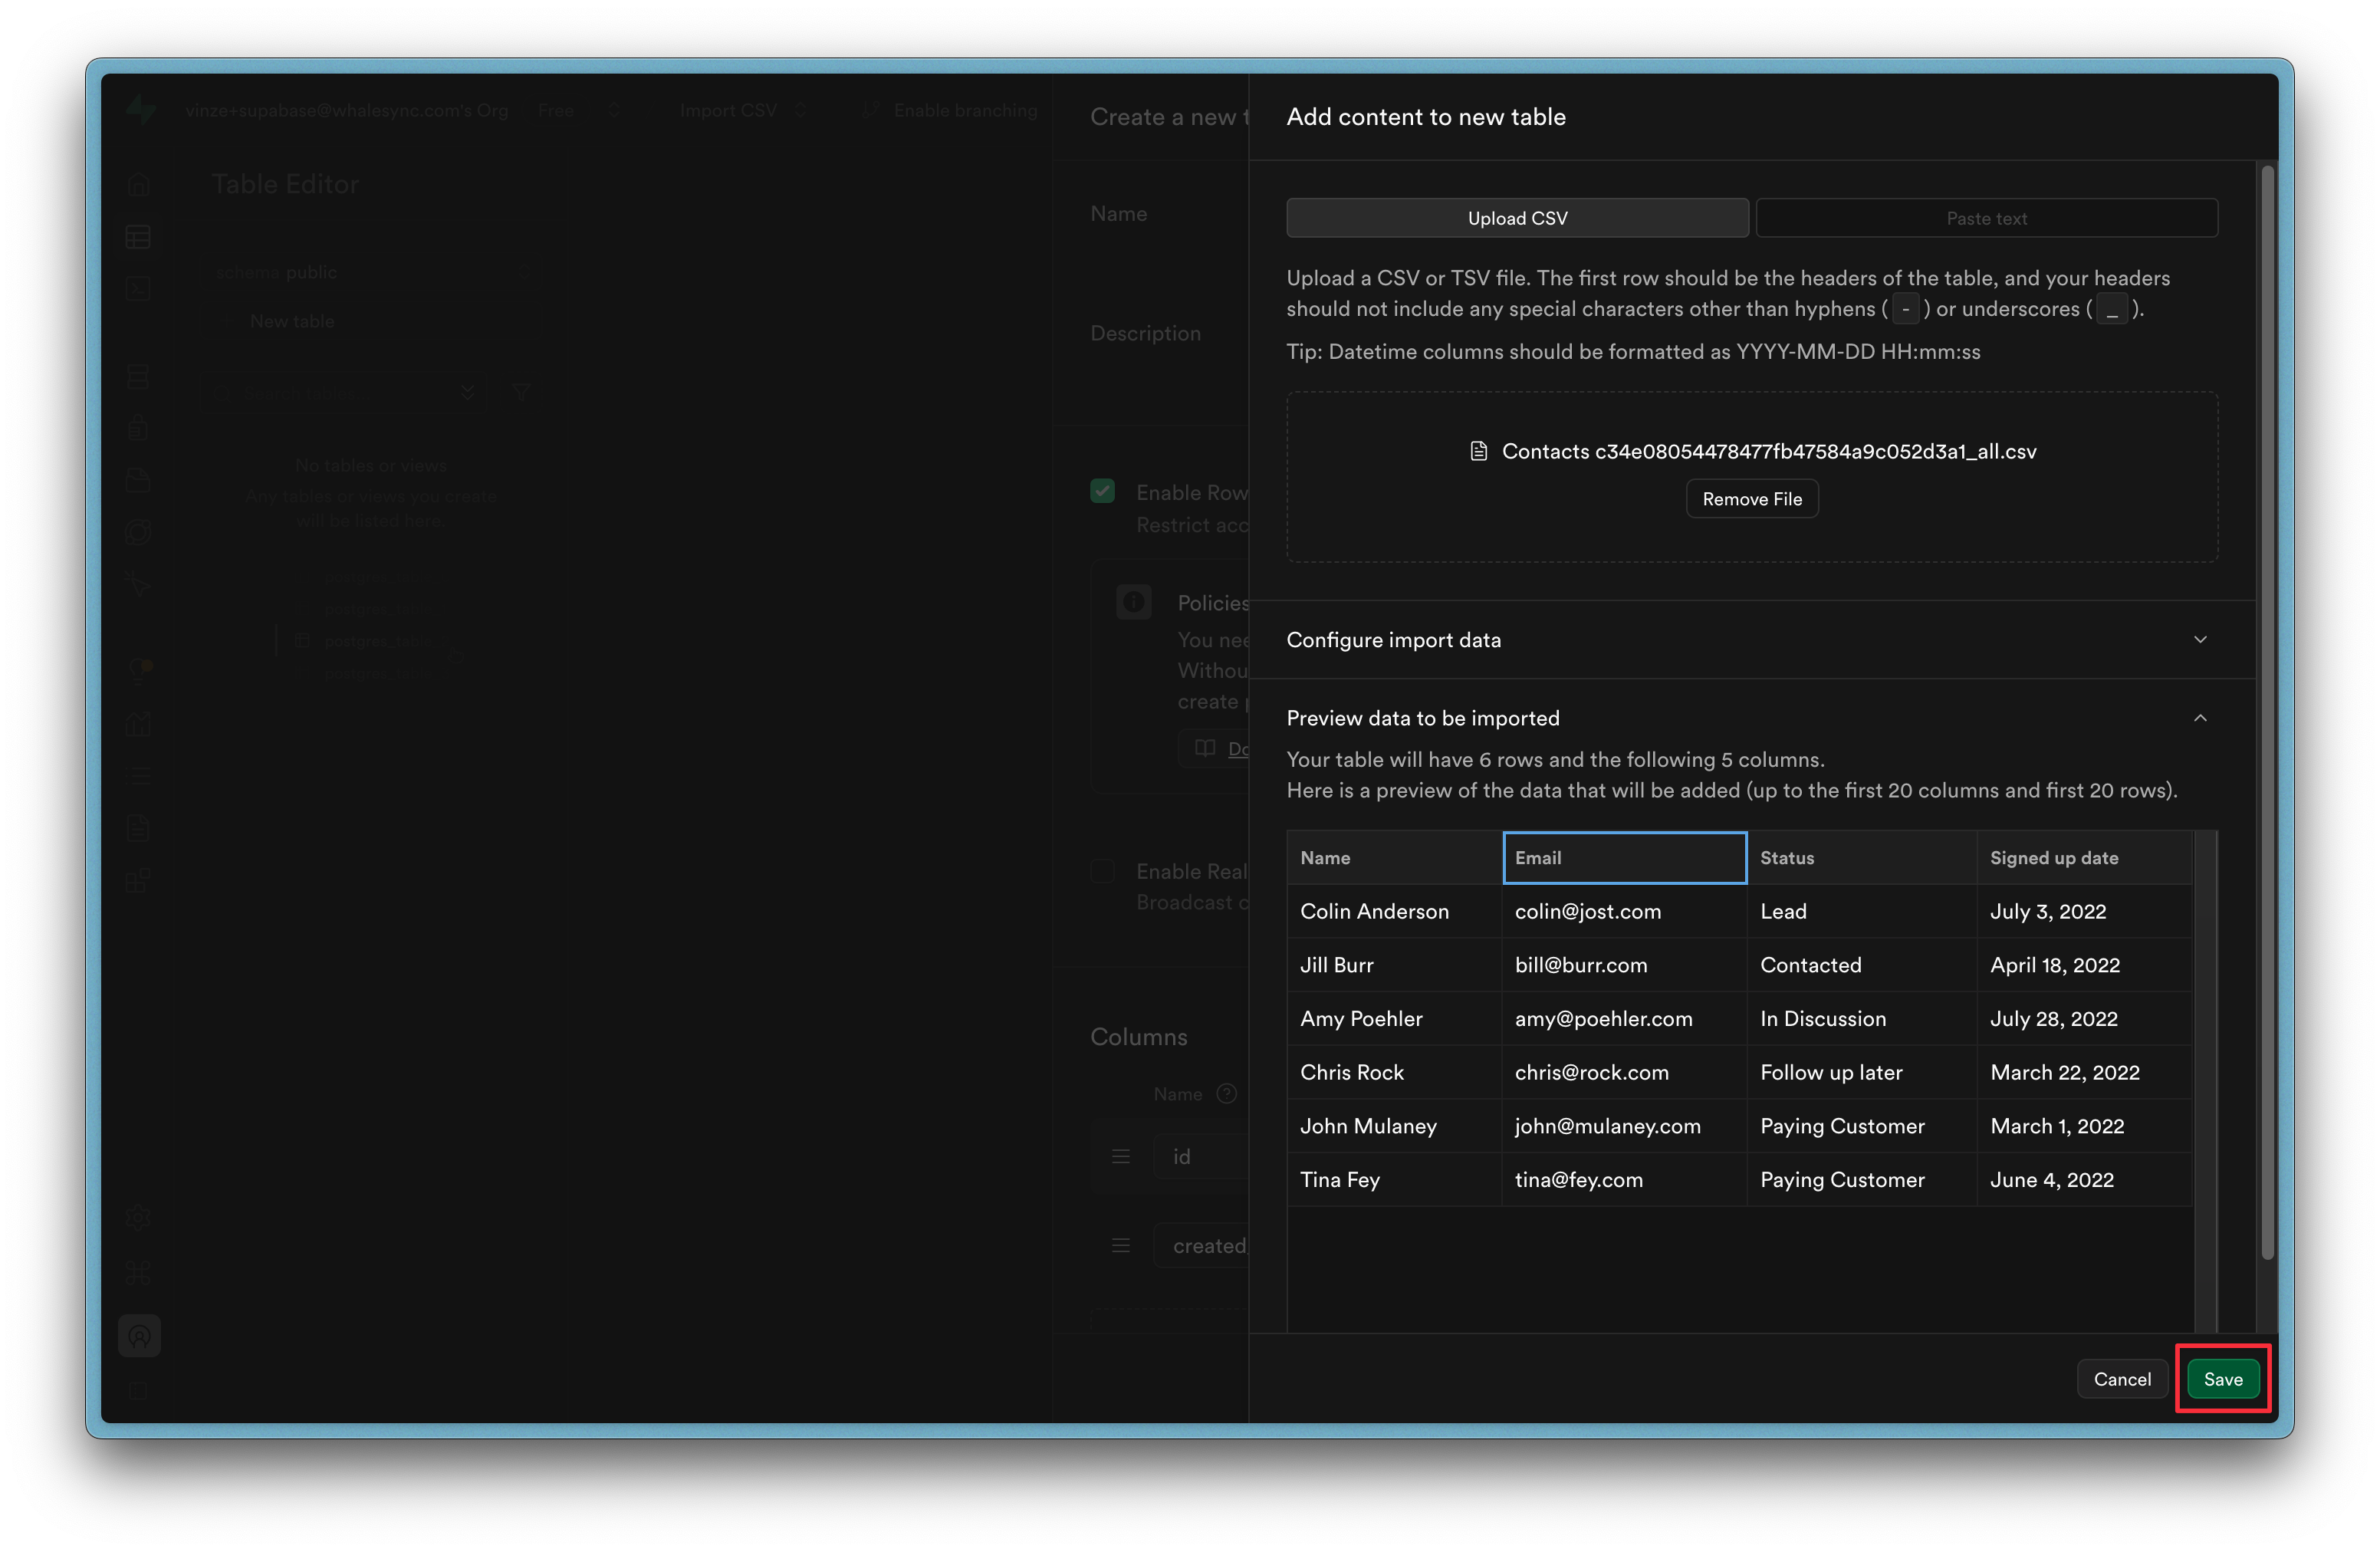Viewport: 2380px width, 1552px height.
Task: Click the Email column header in preview
Action: tap(1624, 858)
